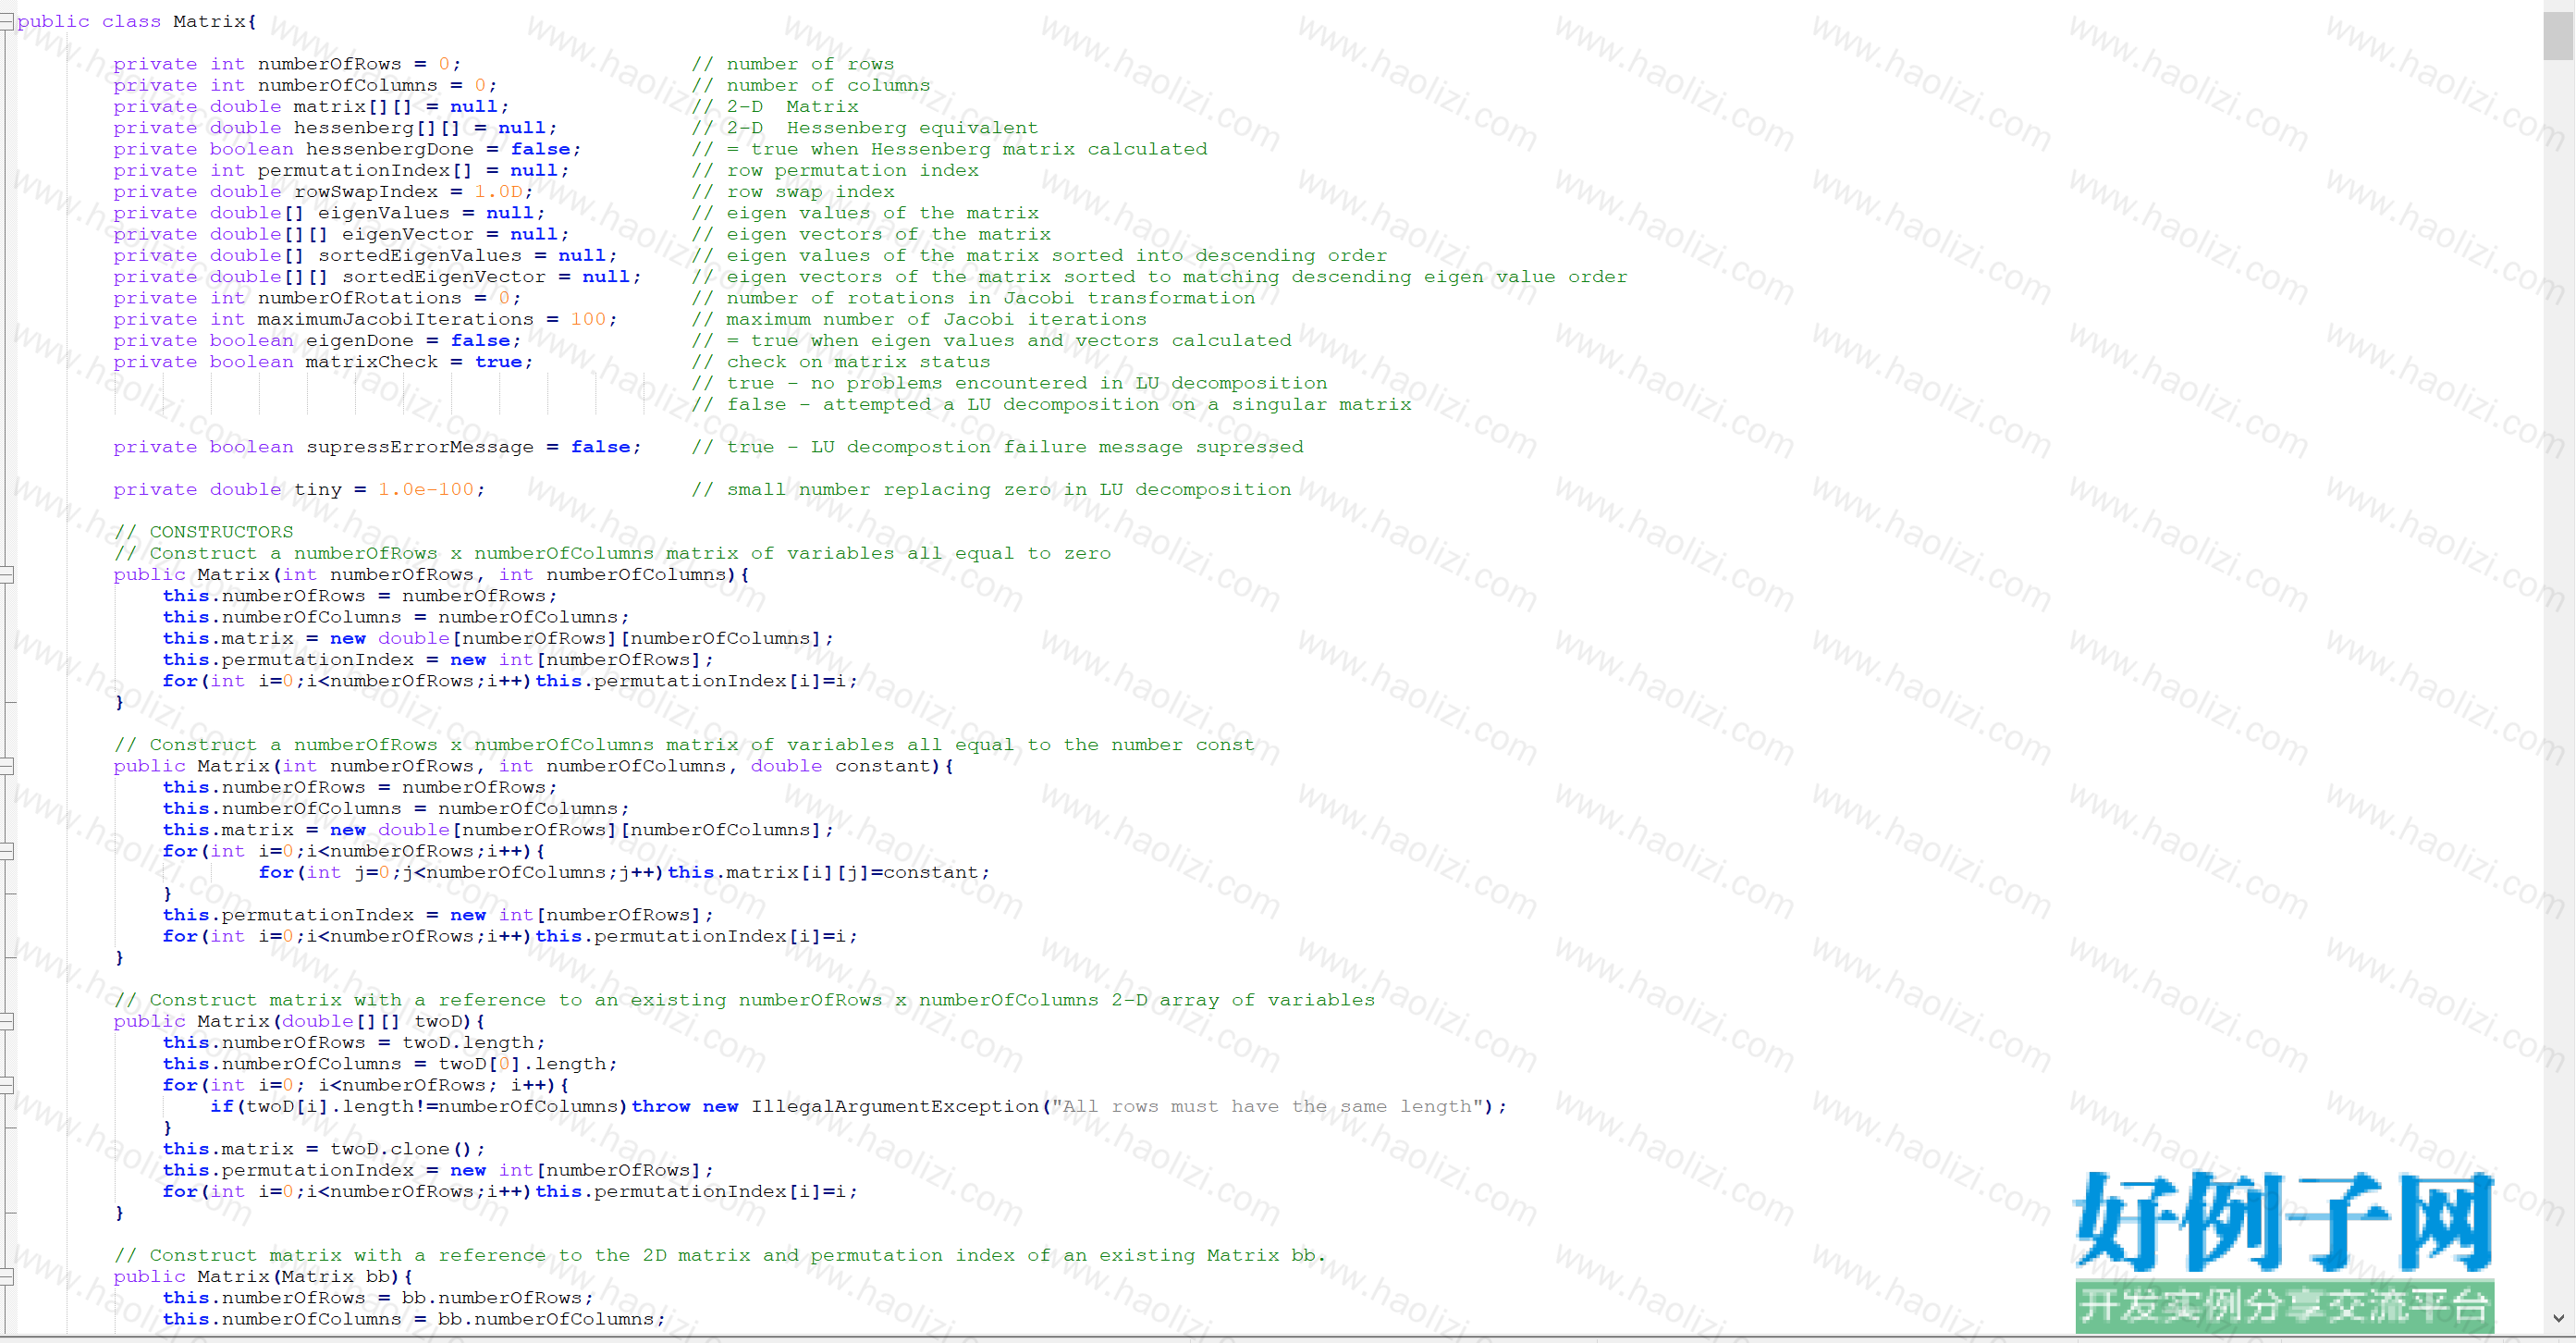Click the comment '// row swap index'
Viewport: 2576px width, 1343px height.
tap(793, 192)
